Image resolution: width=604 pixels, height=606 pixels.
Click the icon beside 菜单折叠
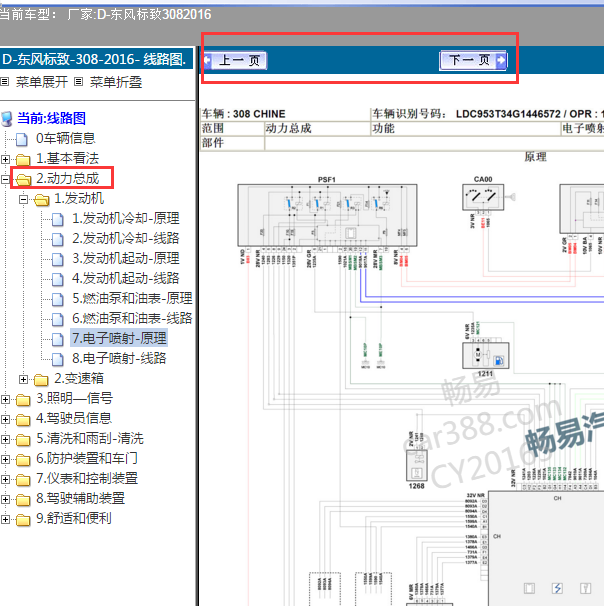pyautogui.click(x=78, y=82)
